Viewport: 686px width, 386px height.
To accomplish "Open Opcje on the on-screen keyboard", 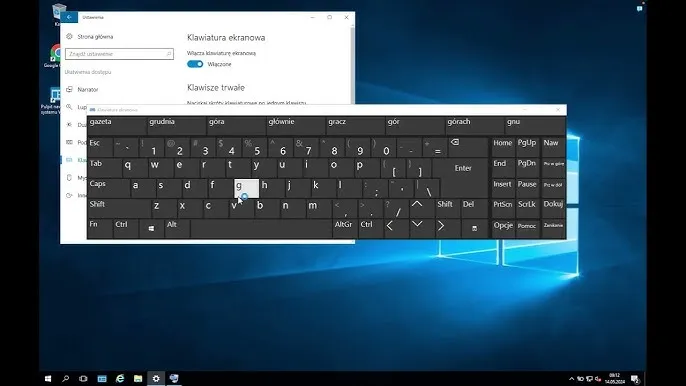I will (x=503, y=229).
